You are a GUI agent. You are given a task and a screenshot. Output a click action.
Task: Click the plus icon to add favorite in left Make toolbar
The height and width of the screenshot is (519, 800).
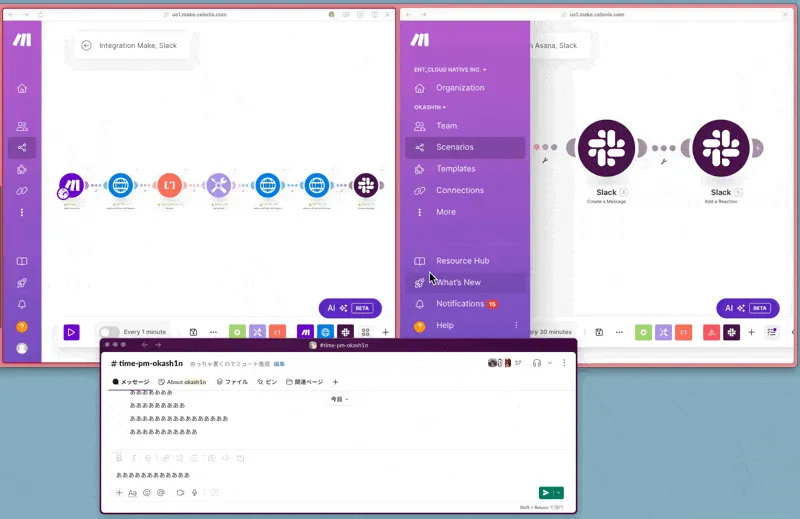385,332
